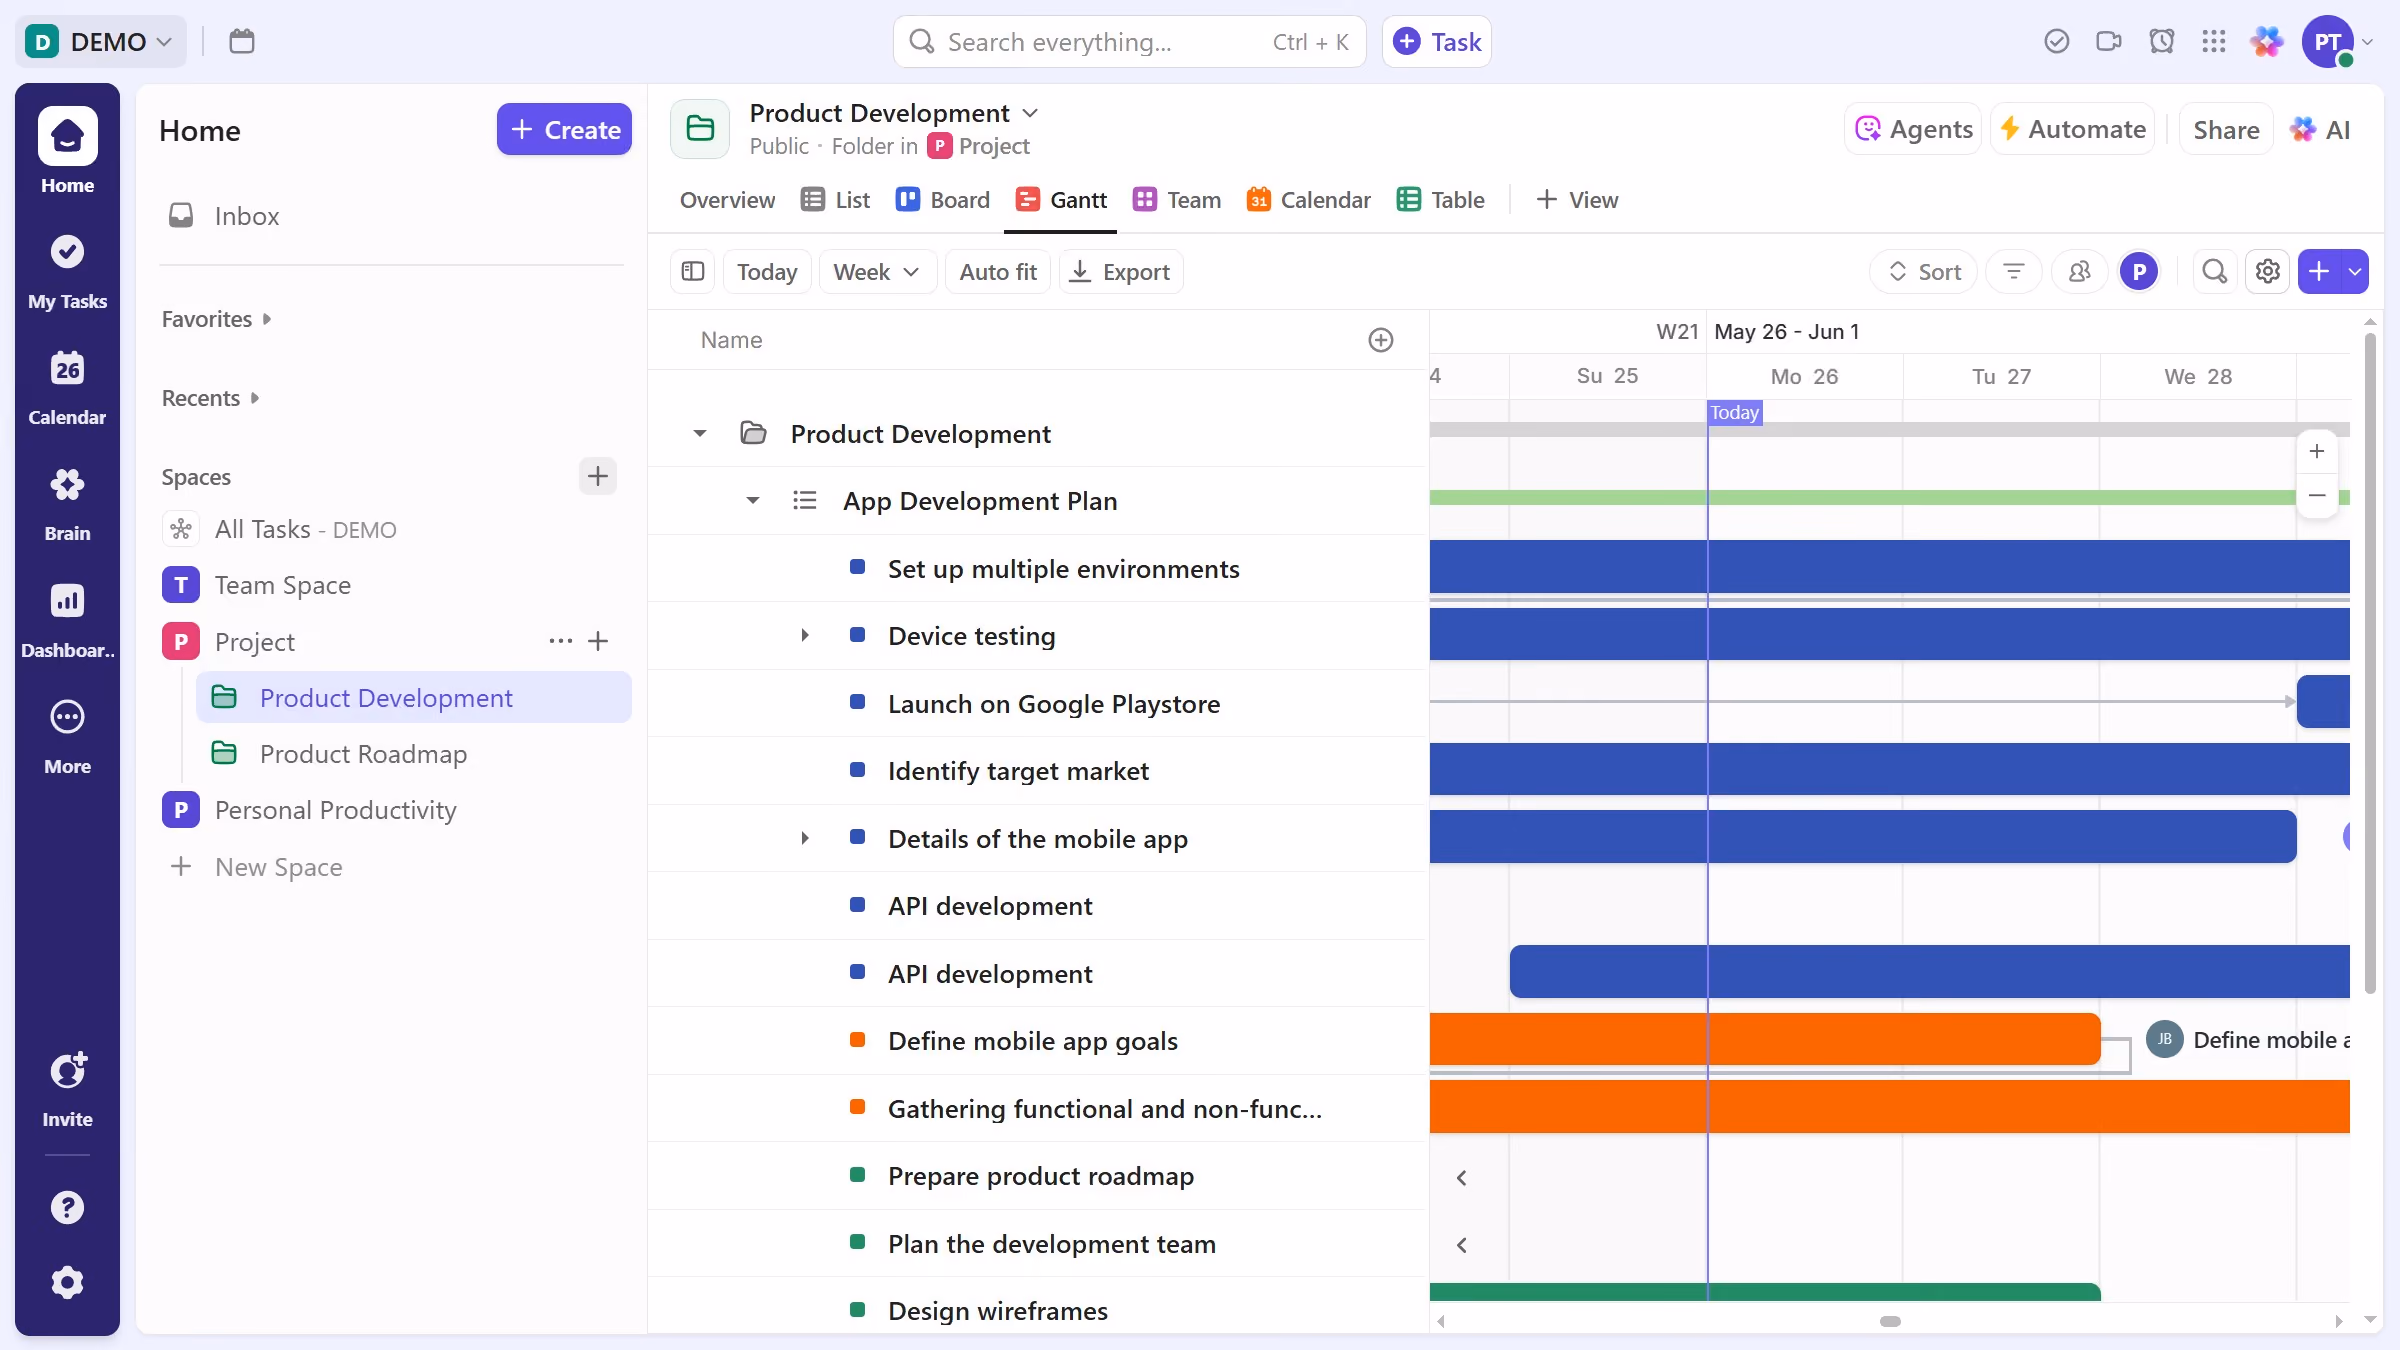
Task: Open the Help question mark icon
Action: [x=67, y=1207]
